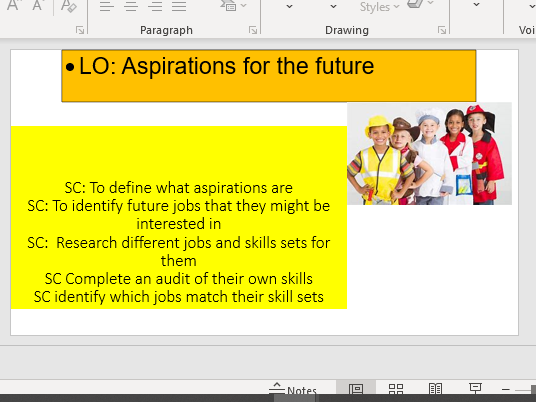Switch to Normal view

pyautogui.click(x=356, y=389)
